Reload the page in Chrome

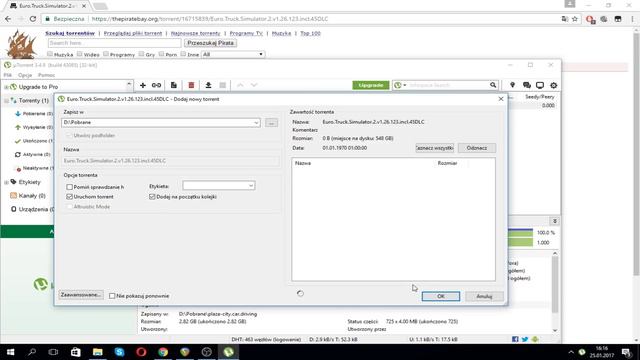(33, 19)
